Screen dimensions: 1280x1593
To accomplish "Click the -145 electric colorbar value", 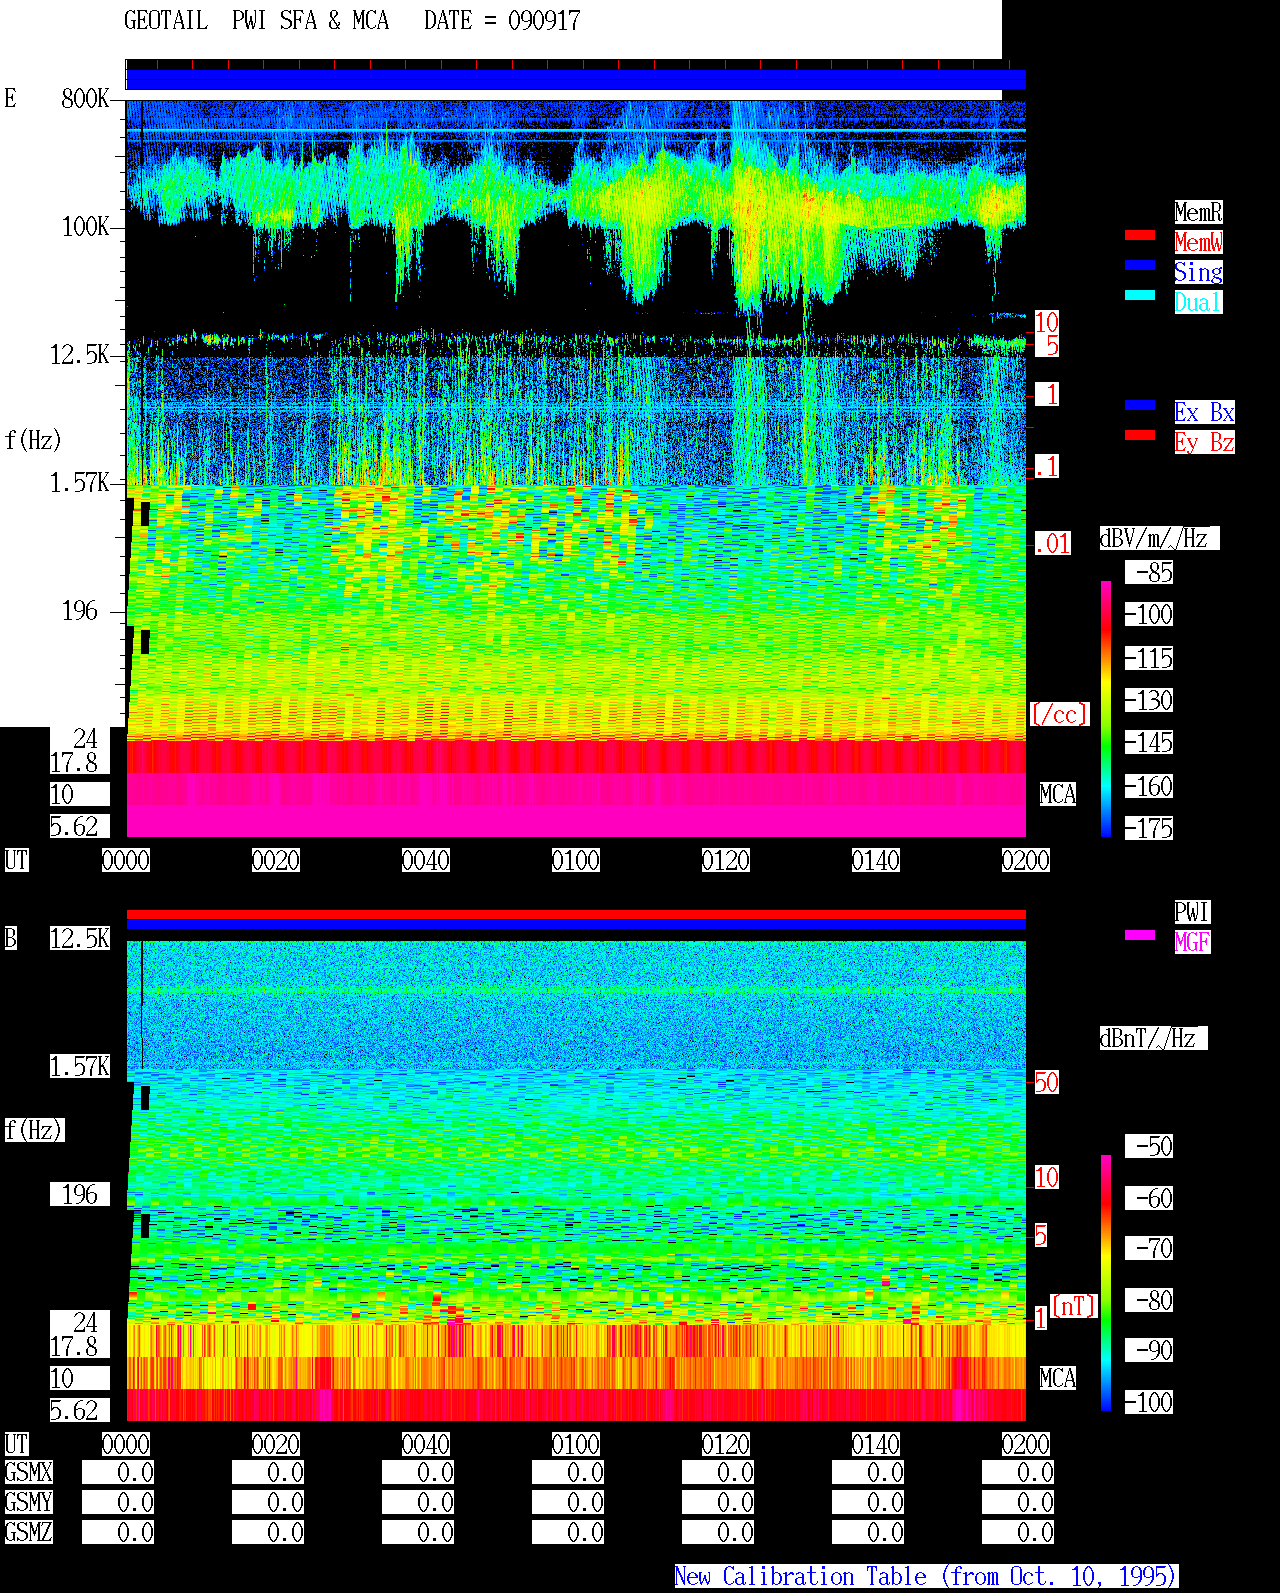I will pyautogui.click(x=1149, y=743).
